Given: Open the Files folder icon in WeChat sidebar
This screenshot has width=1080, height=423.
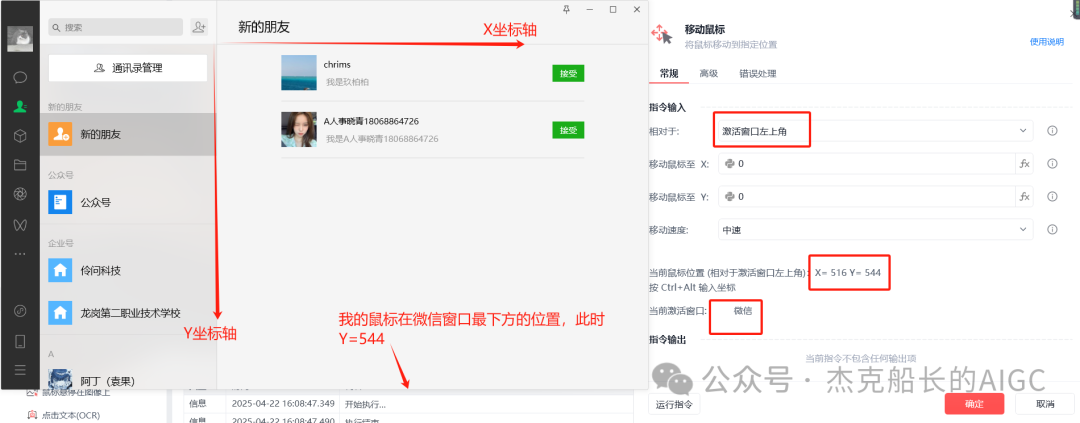Looking at the screenshot, I should tap(20, 165).
